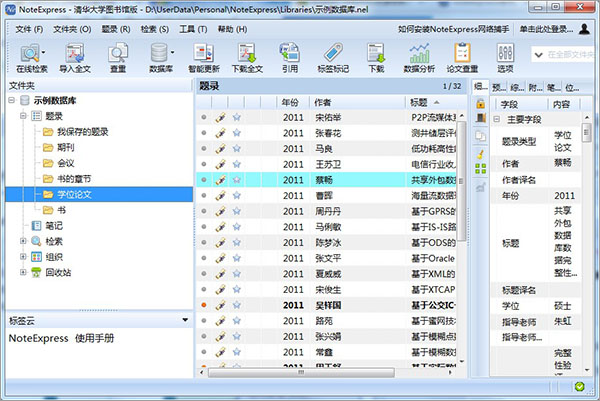Open the 文件 (F) menu
Image resolution: width=600 pixels, height=401 pixels.
point(29,29)
